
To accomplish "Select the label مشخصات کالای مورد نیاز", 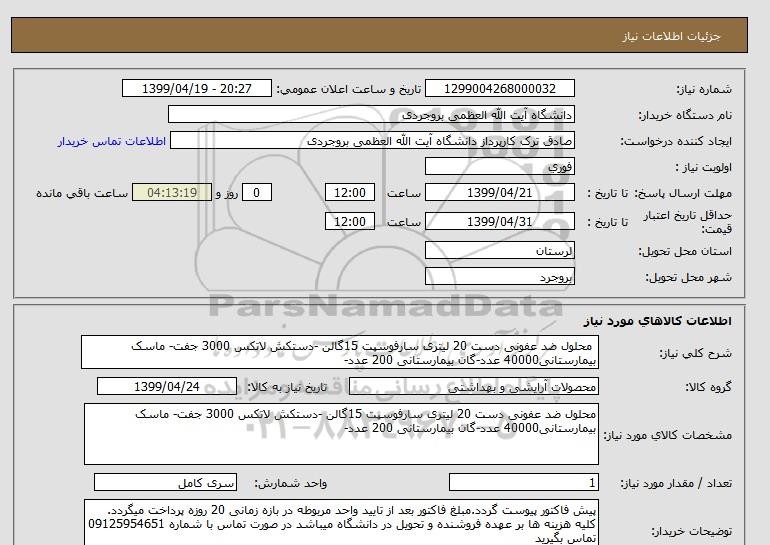I will click(x=667, y=435).
